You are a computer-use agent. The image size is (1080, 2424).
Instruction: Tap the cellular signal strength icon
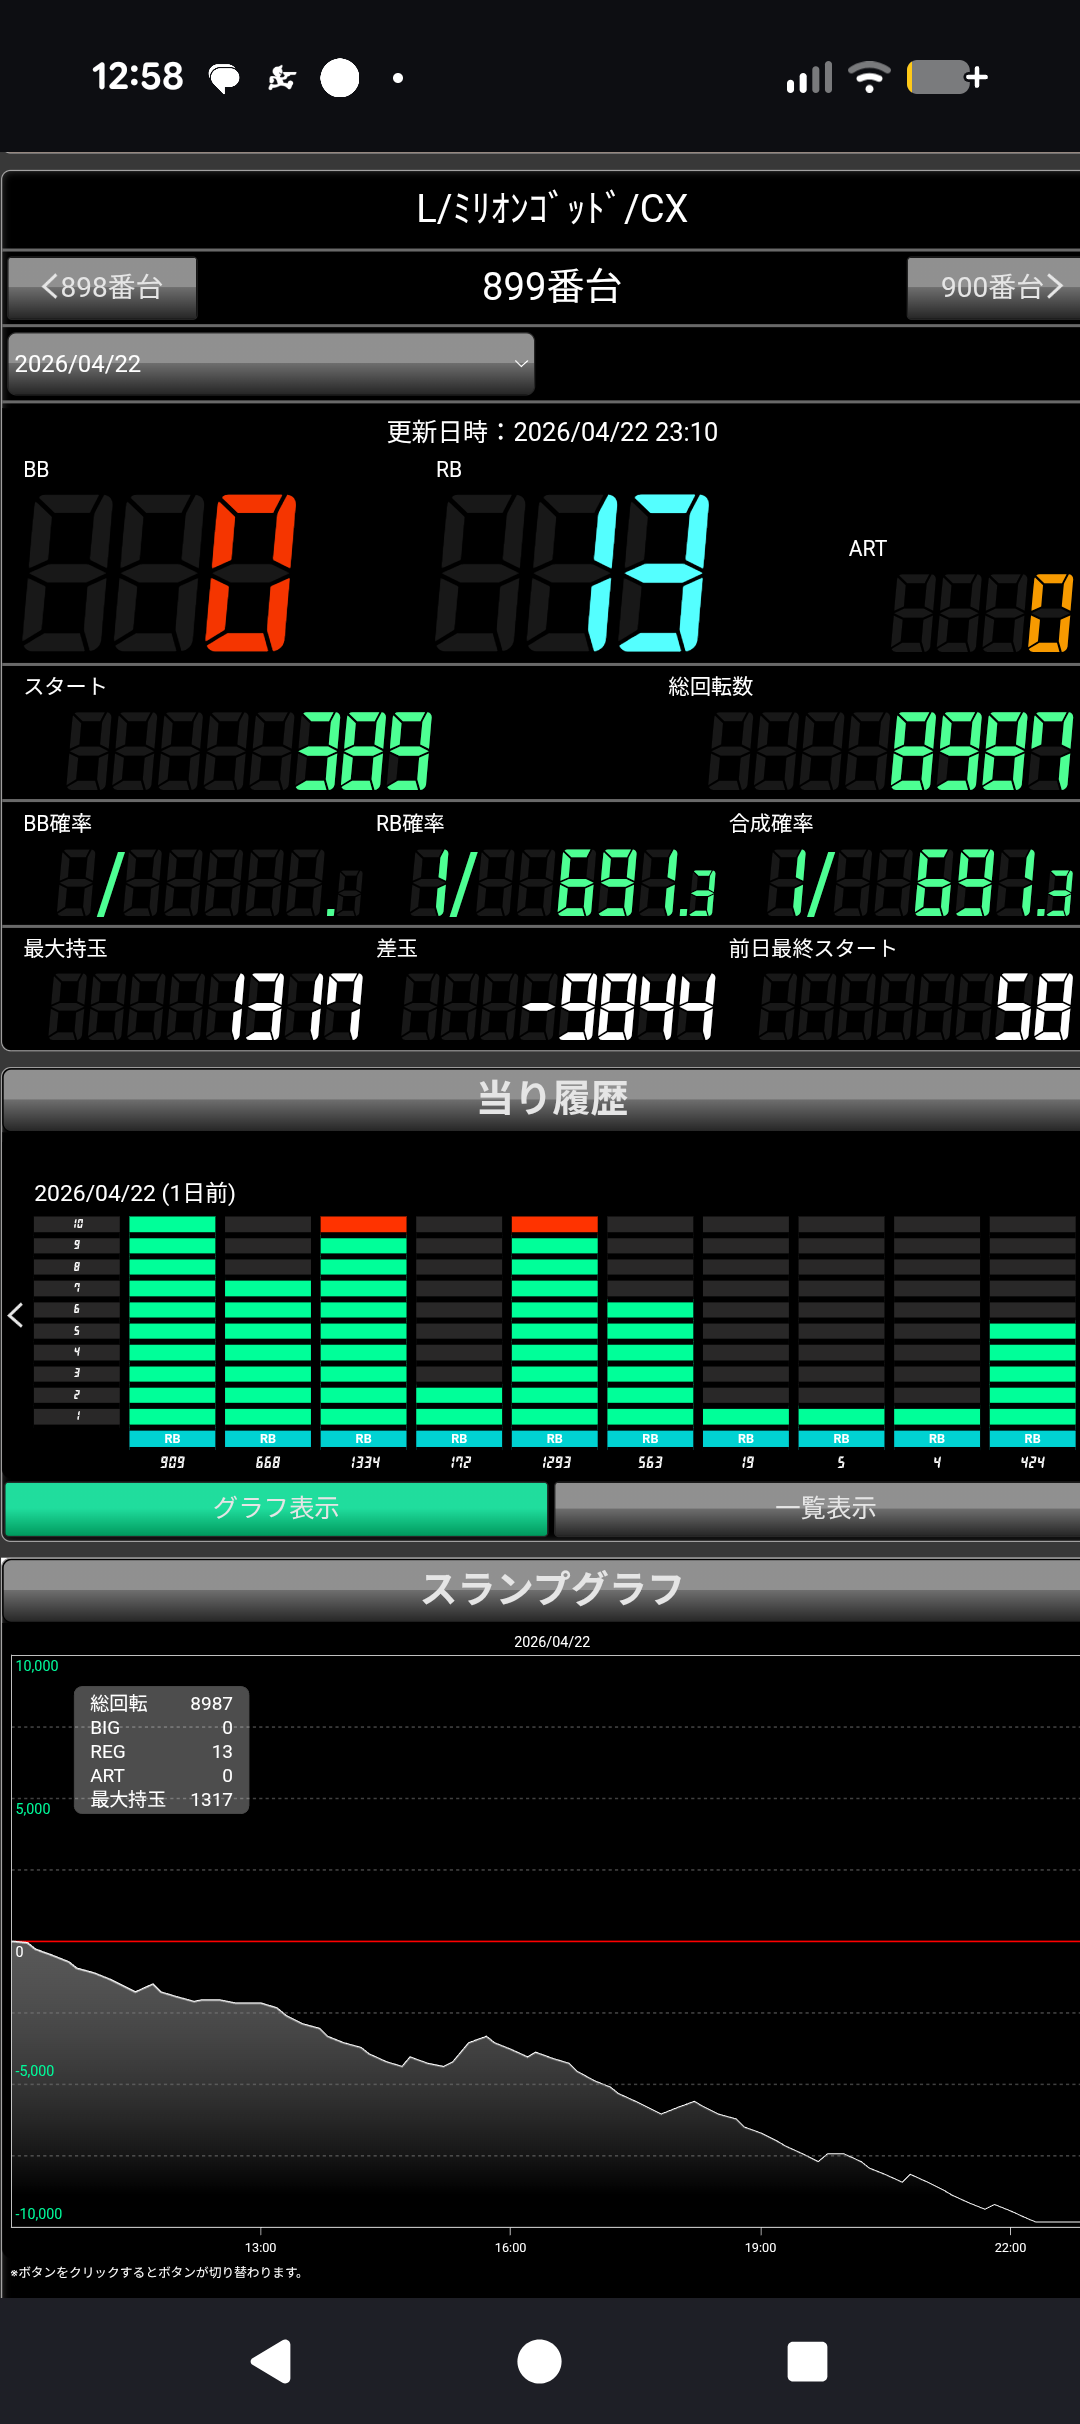pos(809,78)
